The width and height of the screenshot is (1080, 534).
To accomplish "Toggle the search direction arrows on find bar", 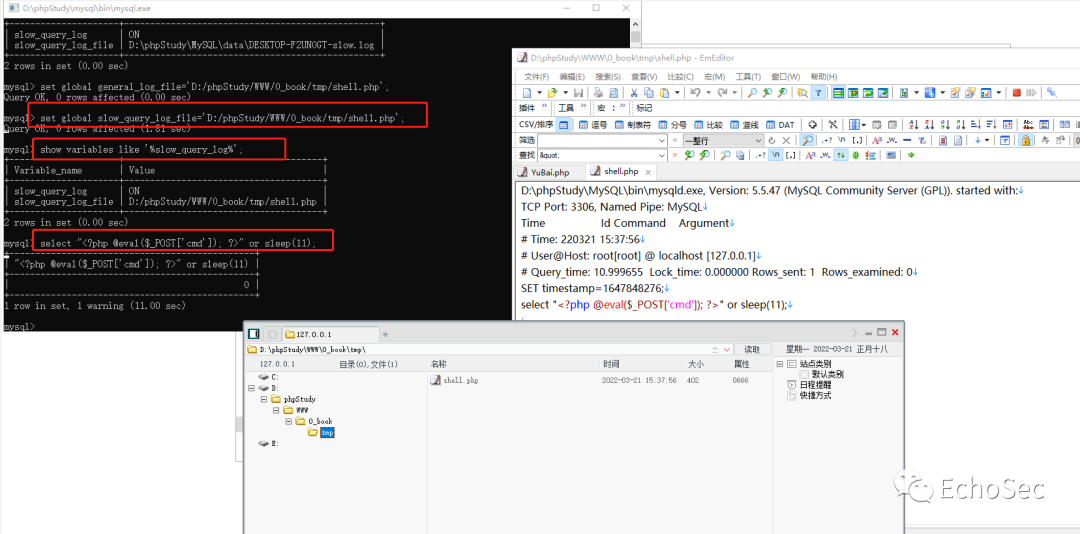I will [840, 155].
